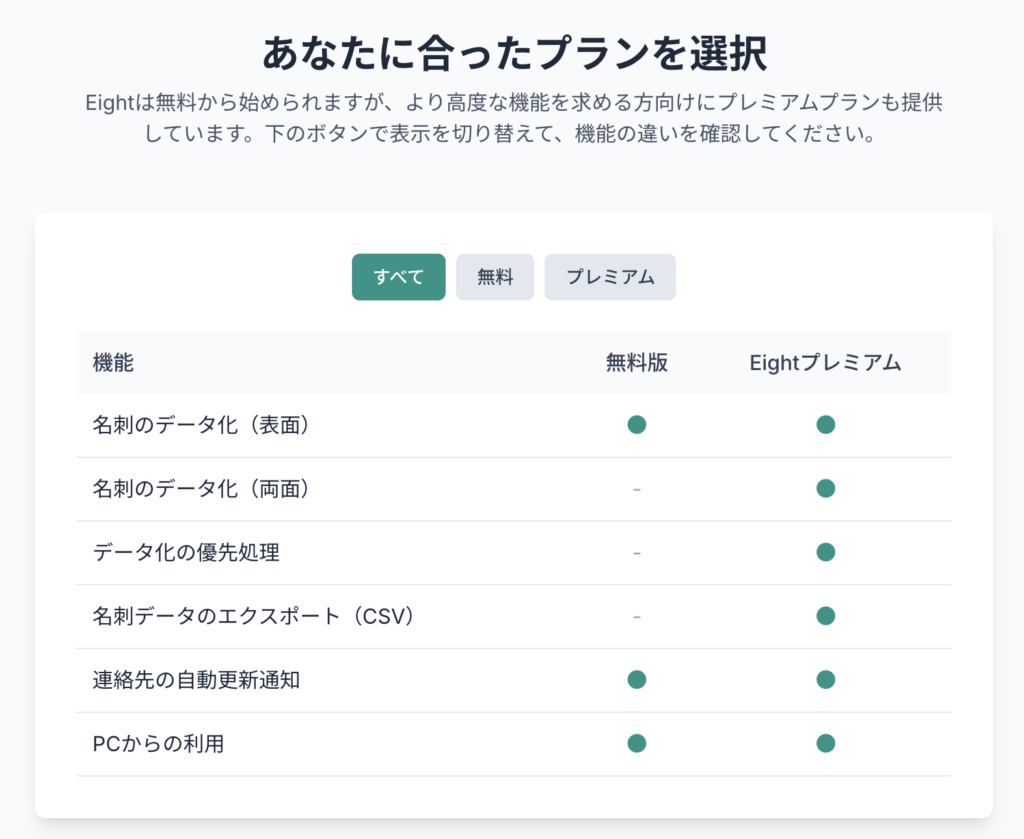Click premium dot for PCからの利用
This screenshot has width=1024, height=839.
[x=825, y=743]
